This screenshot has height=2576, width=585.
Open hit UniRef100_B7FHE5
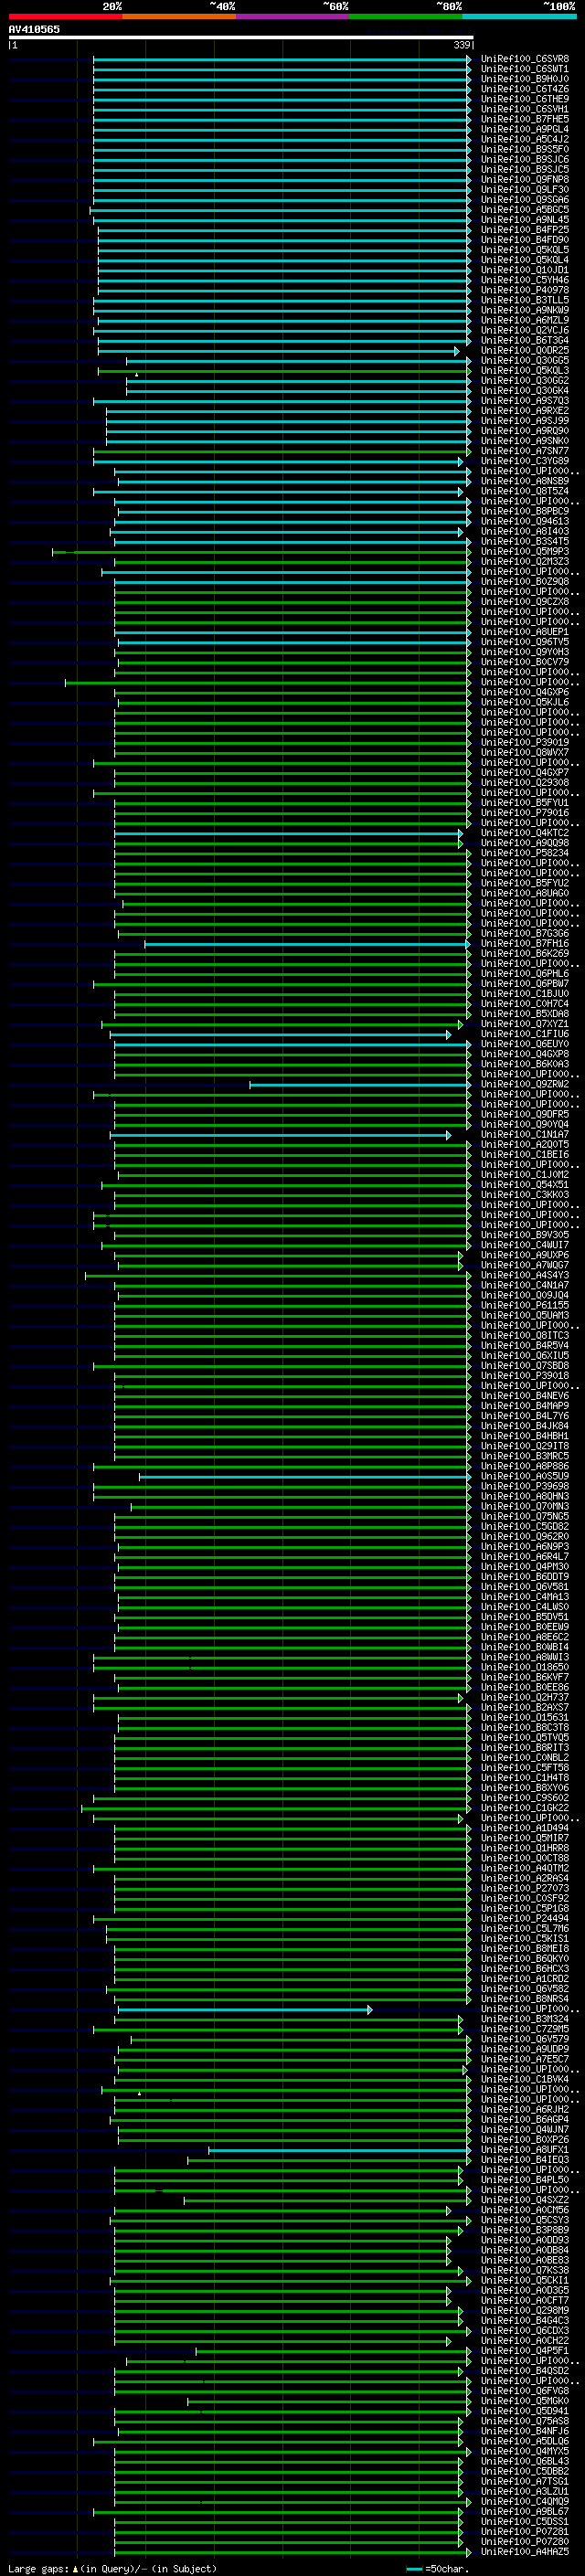click(525, 119)
